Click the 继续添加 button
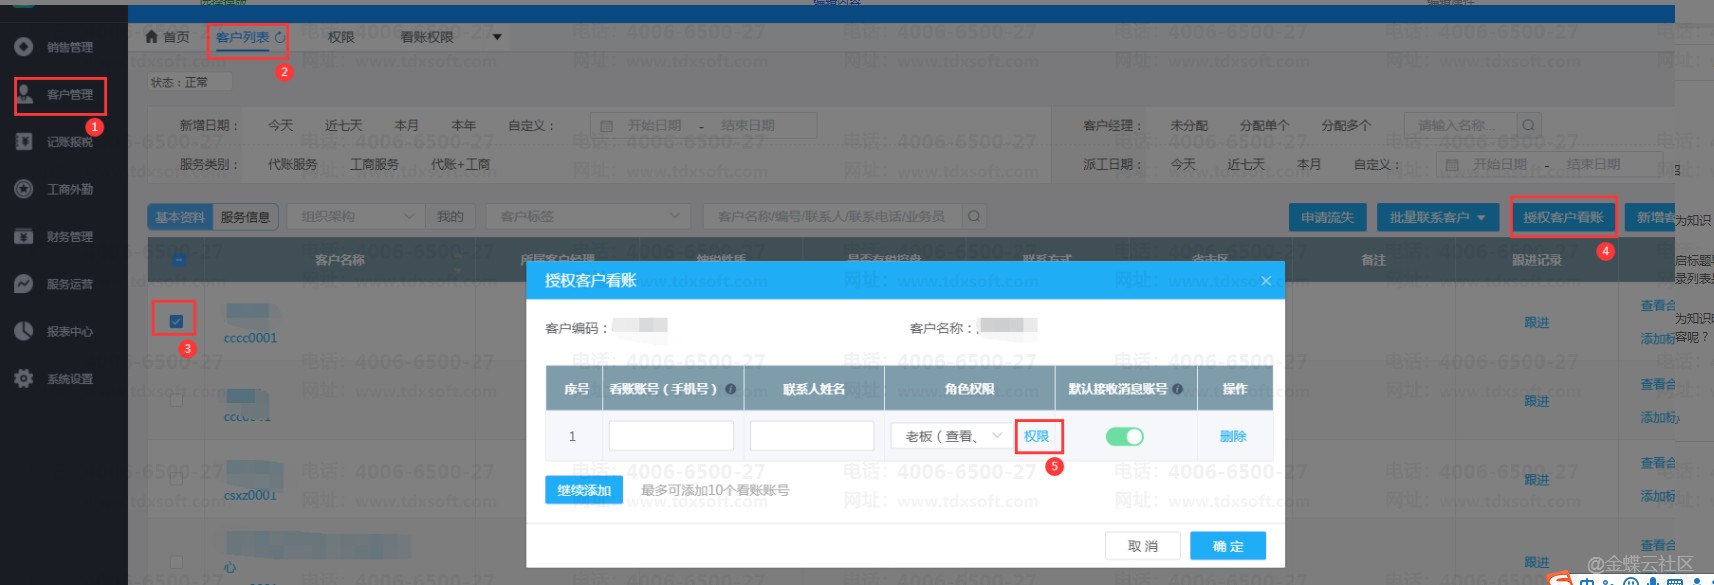 pyautogui.click(x=584, y=490)
